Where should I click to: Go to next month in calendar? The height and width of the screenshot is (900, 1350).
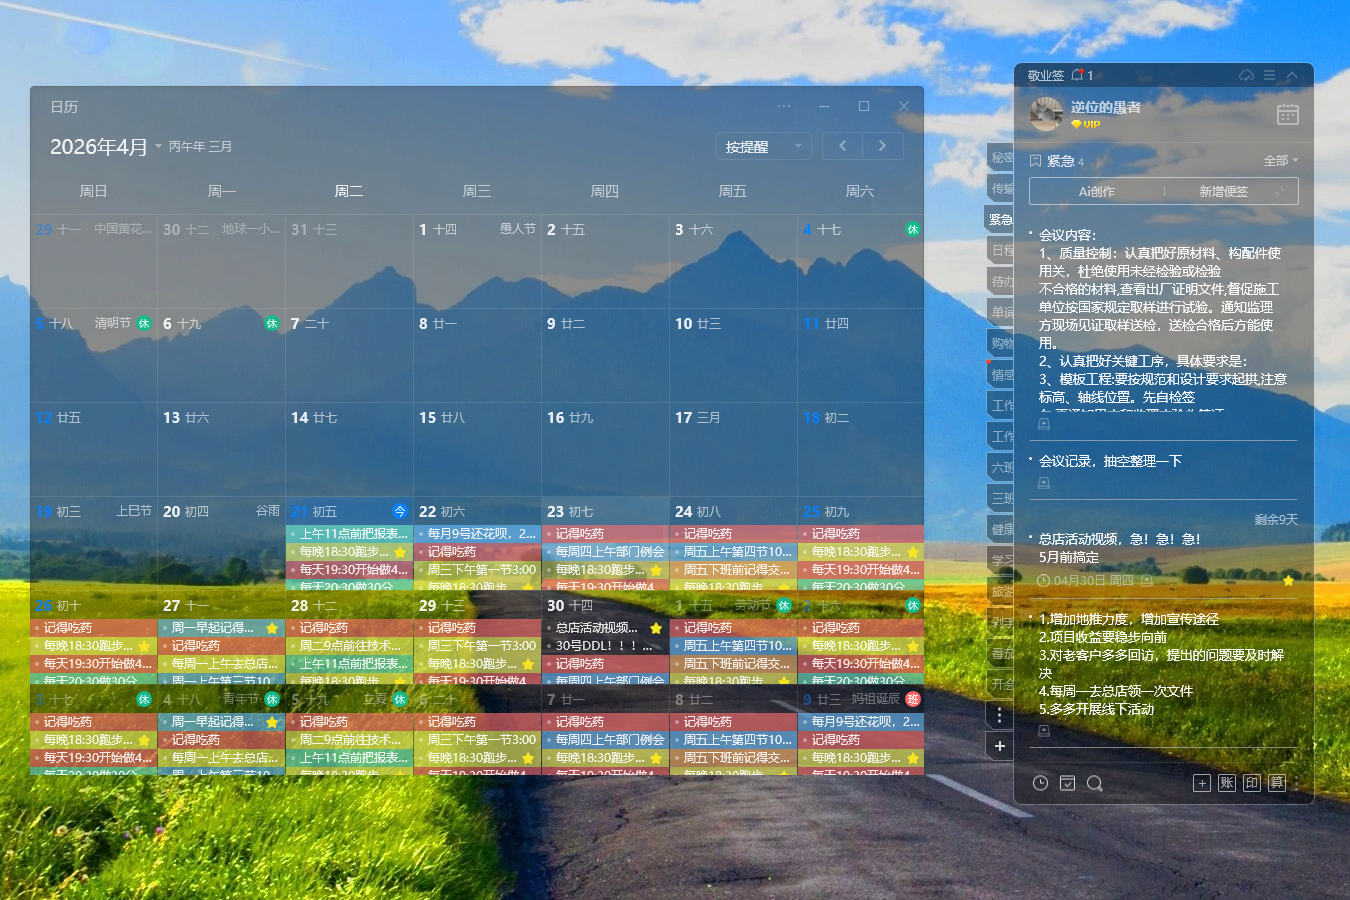882,146
